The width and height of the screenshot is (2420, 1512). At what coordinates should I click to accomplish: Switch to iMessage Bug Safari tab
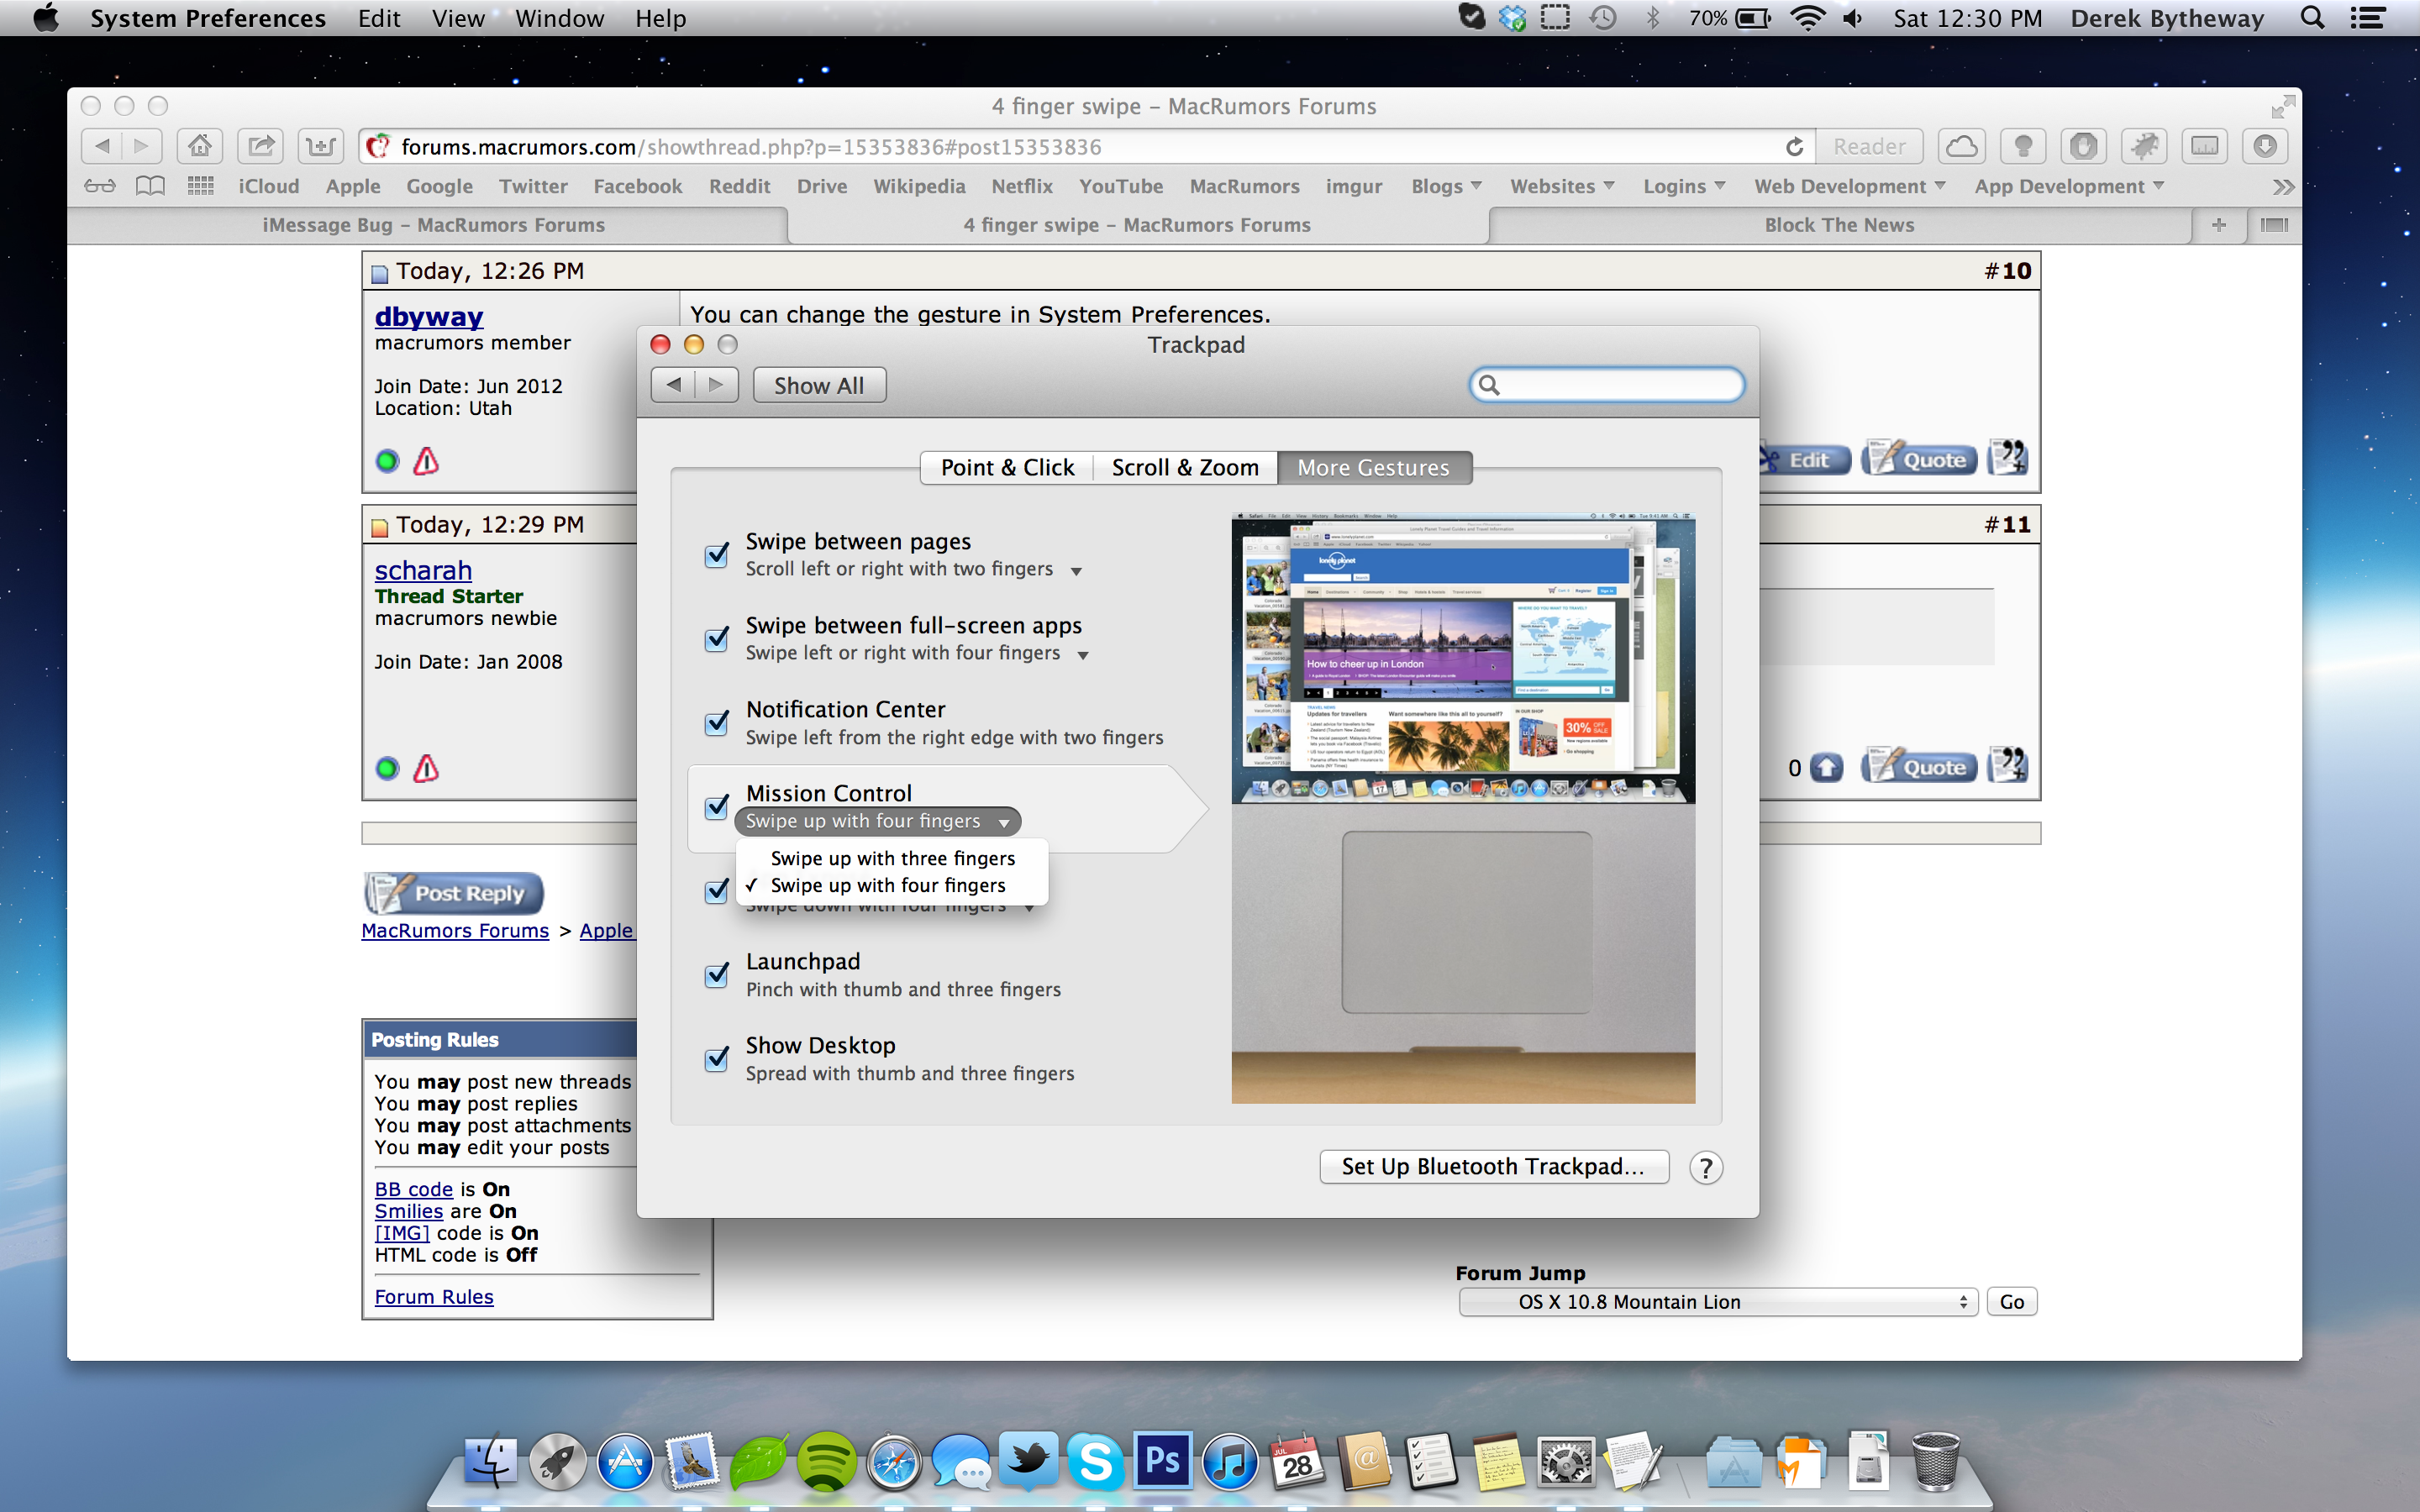coord(433,225)
